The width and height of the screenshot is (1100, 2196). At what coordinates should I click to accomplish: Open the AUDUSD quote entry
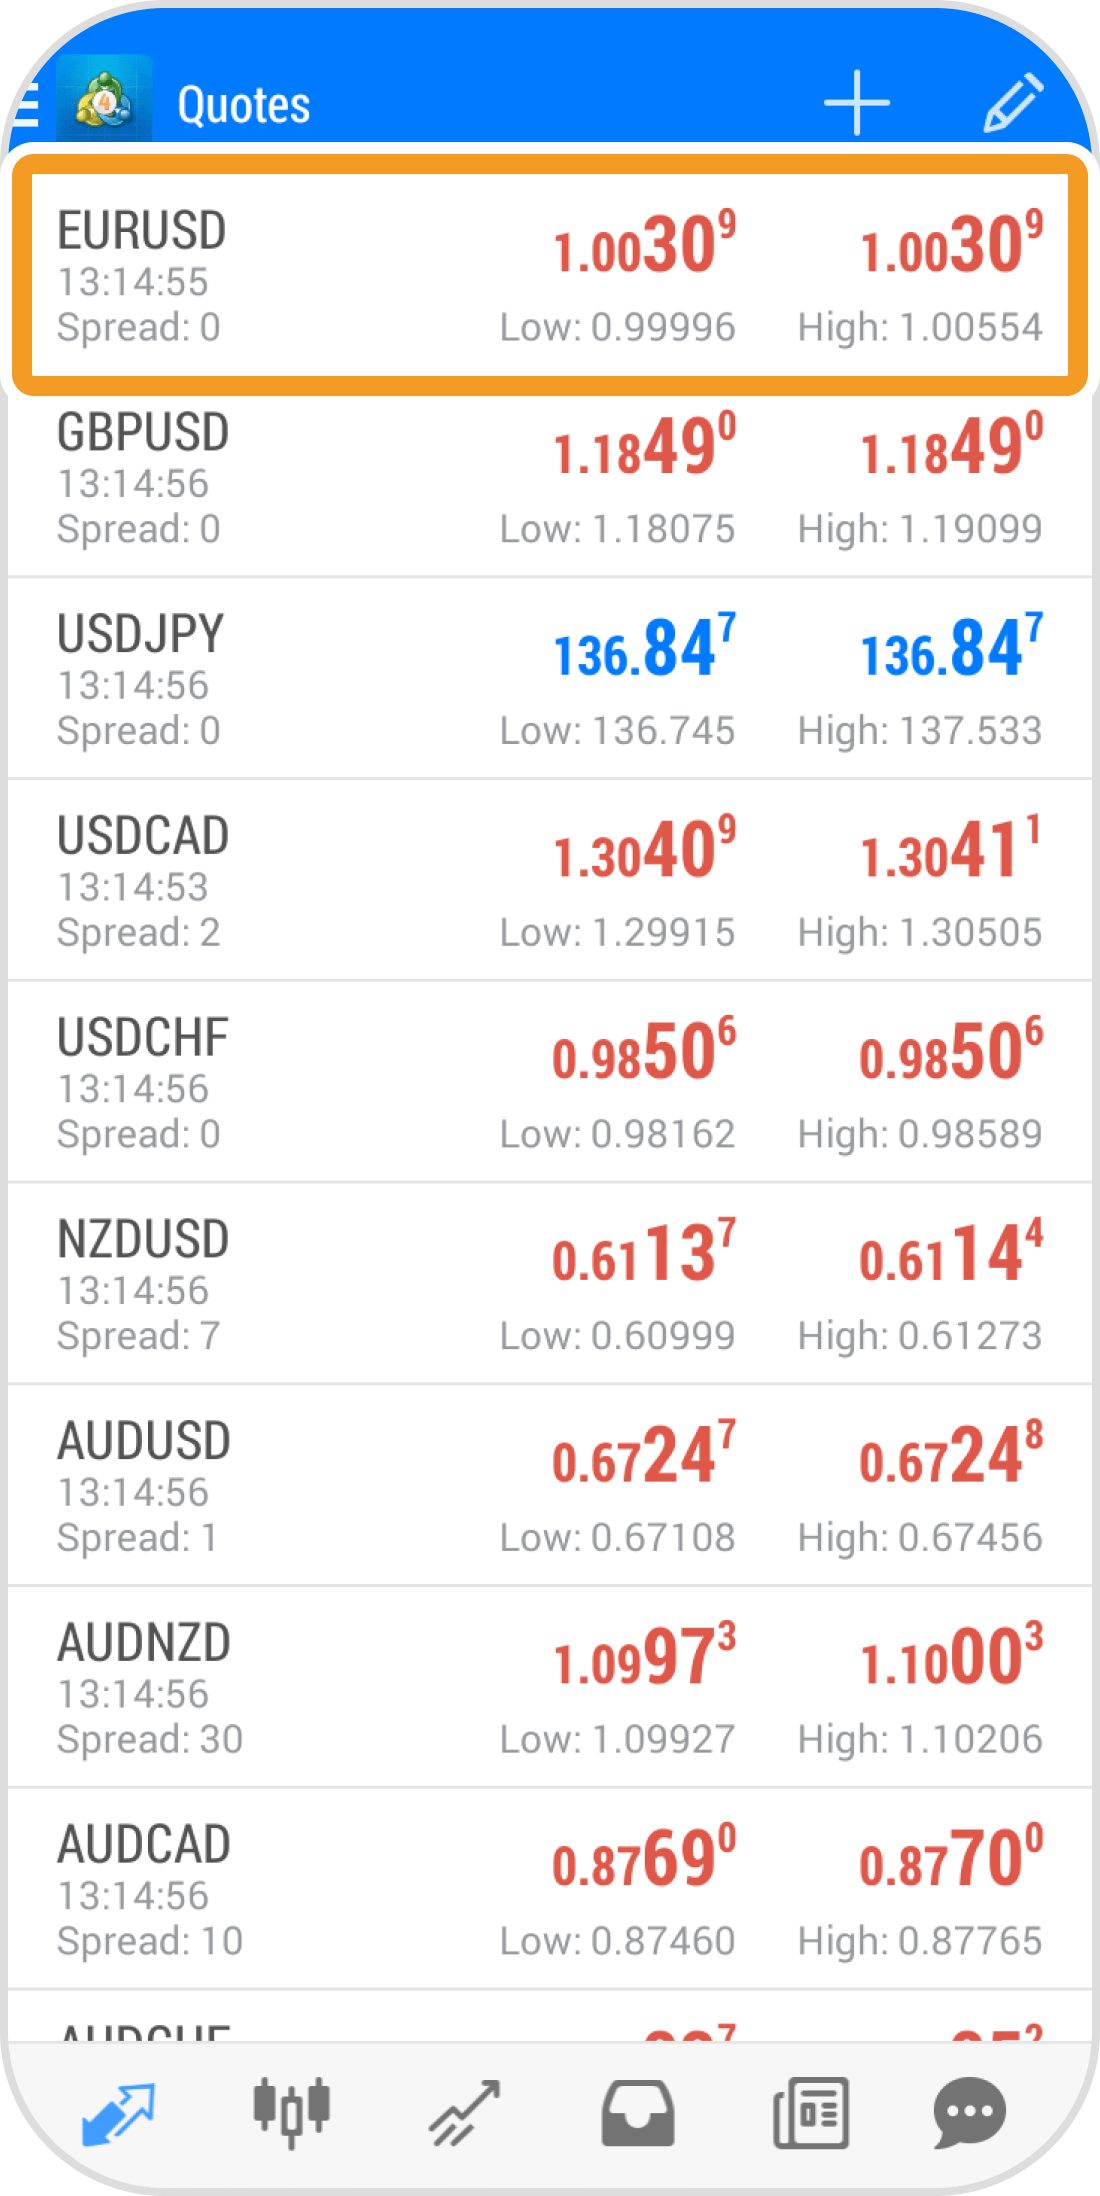549,1486
